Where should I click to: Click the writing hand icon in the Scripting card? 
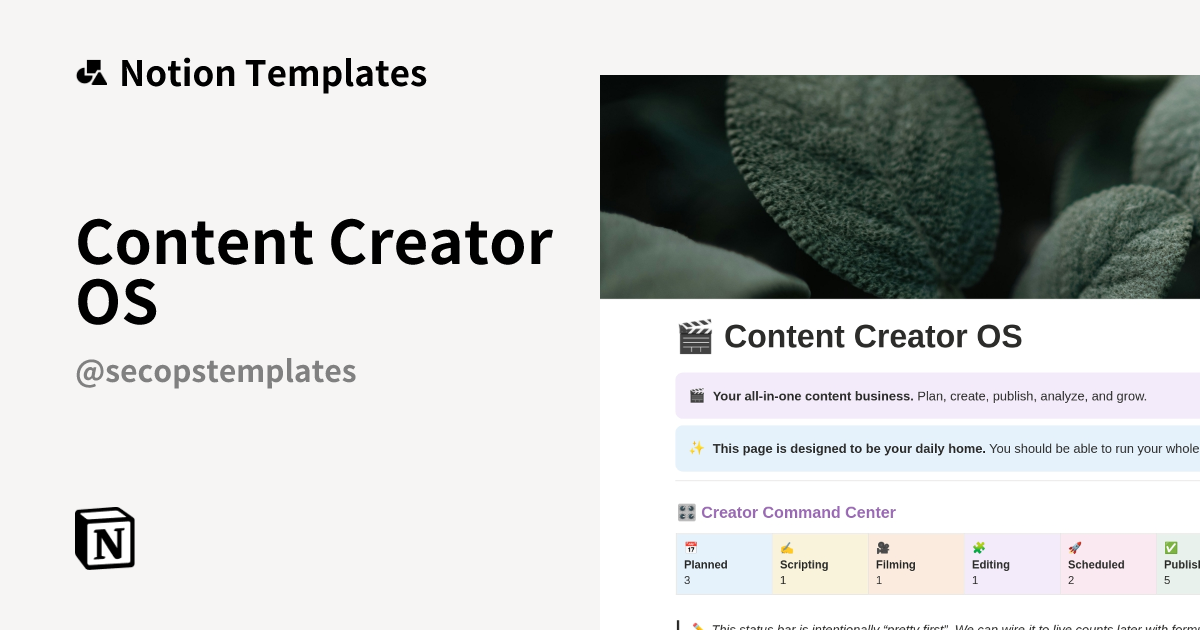tap(787, 548)
